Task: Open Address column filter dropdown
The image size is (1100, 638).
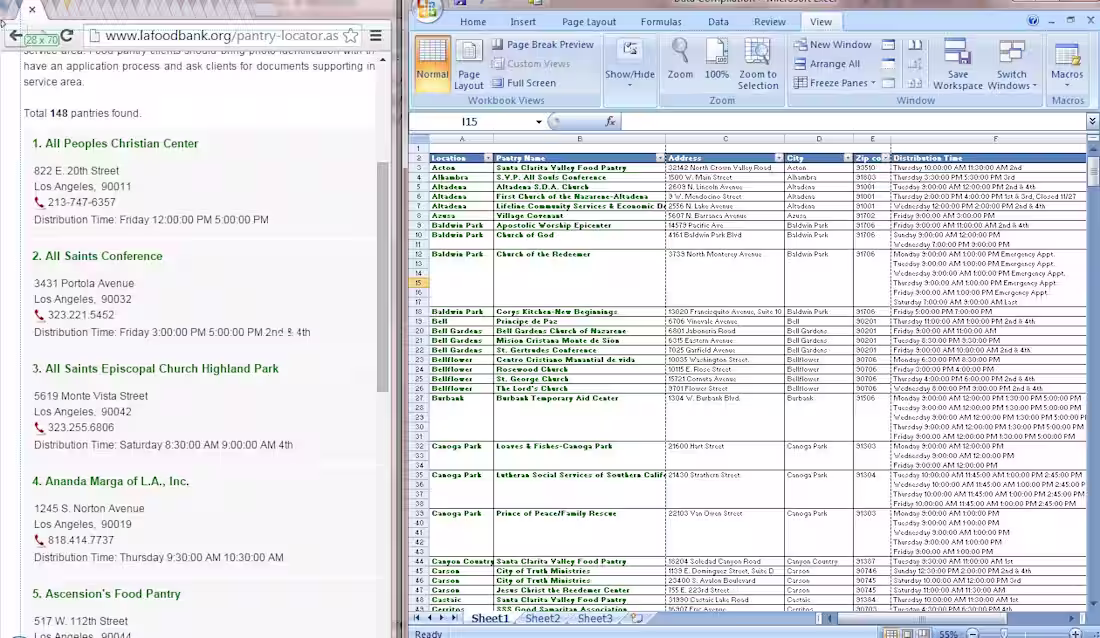Action: (779, 158)
